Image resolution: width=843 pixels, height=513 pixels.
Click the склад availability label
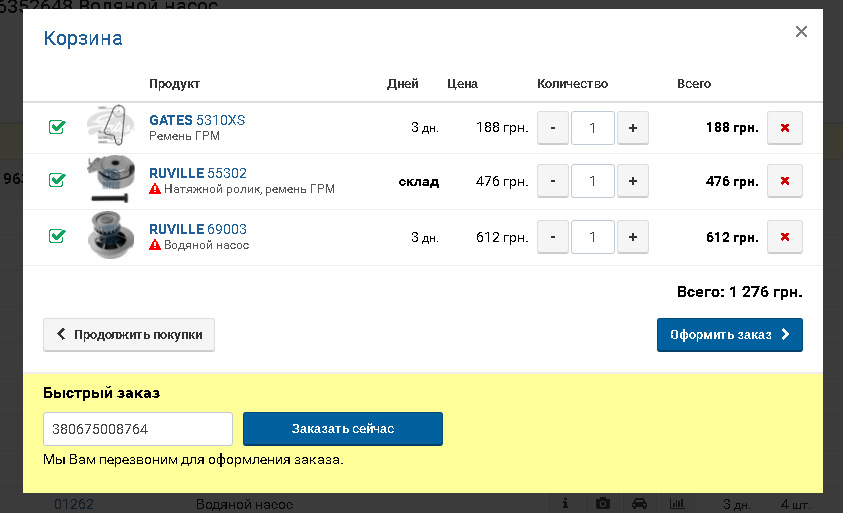pos(419,182)
